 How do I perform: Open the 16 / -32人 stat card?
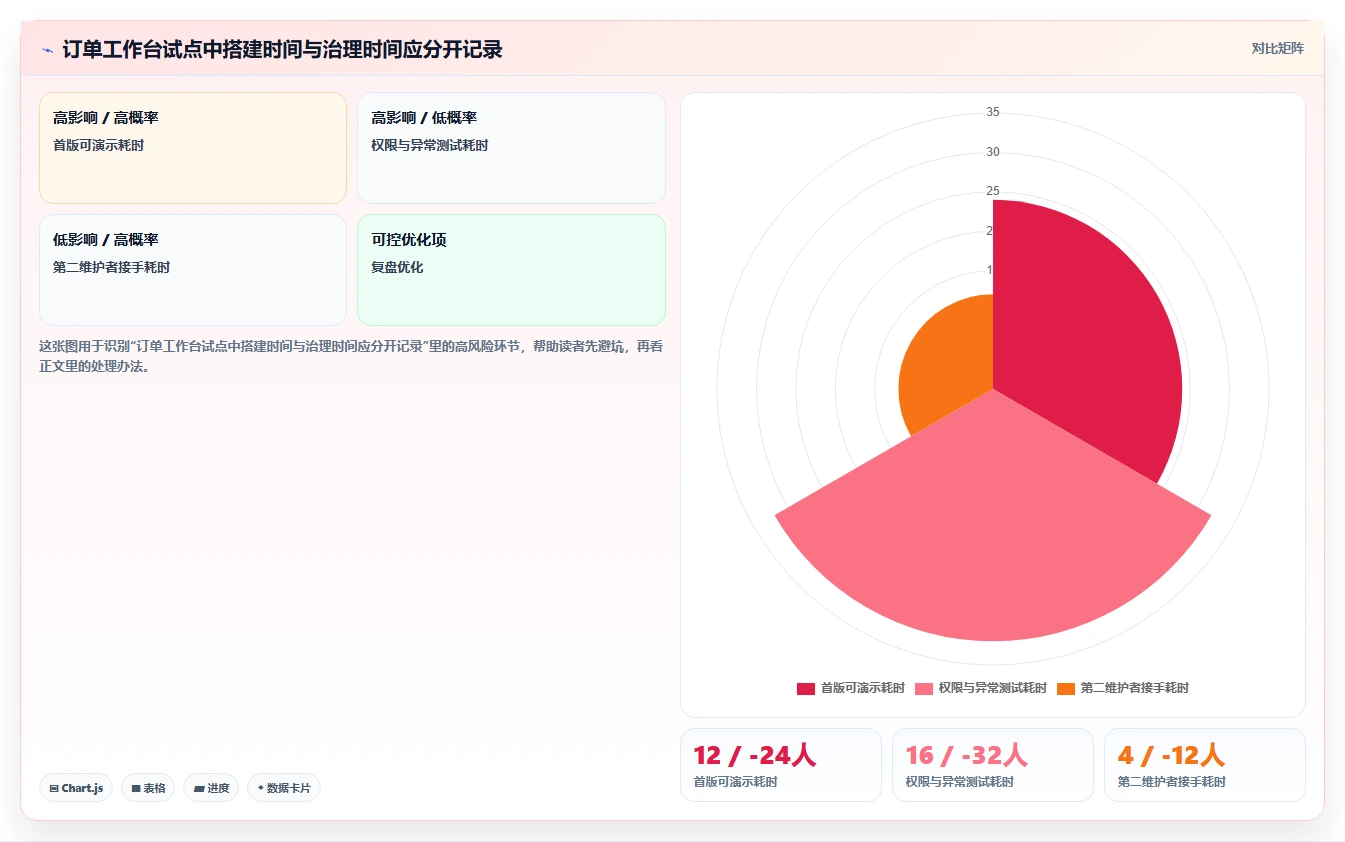click(x=993, y=765)
